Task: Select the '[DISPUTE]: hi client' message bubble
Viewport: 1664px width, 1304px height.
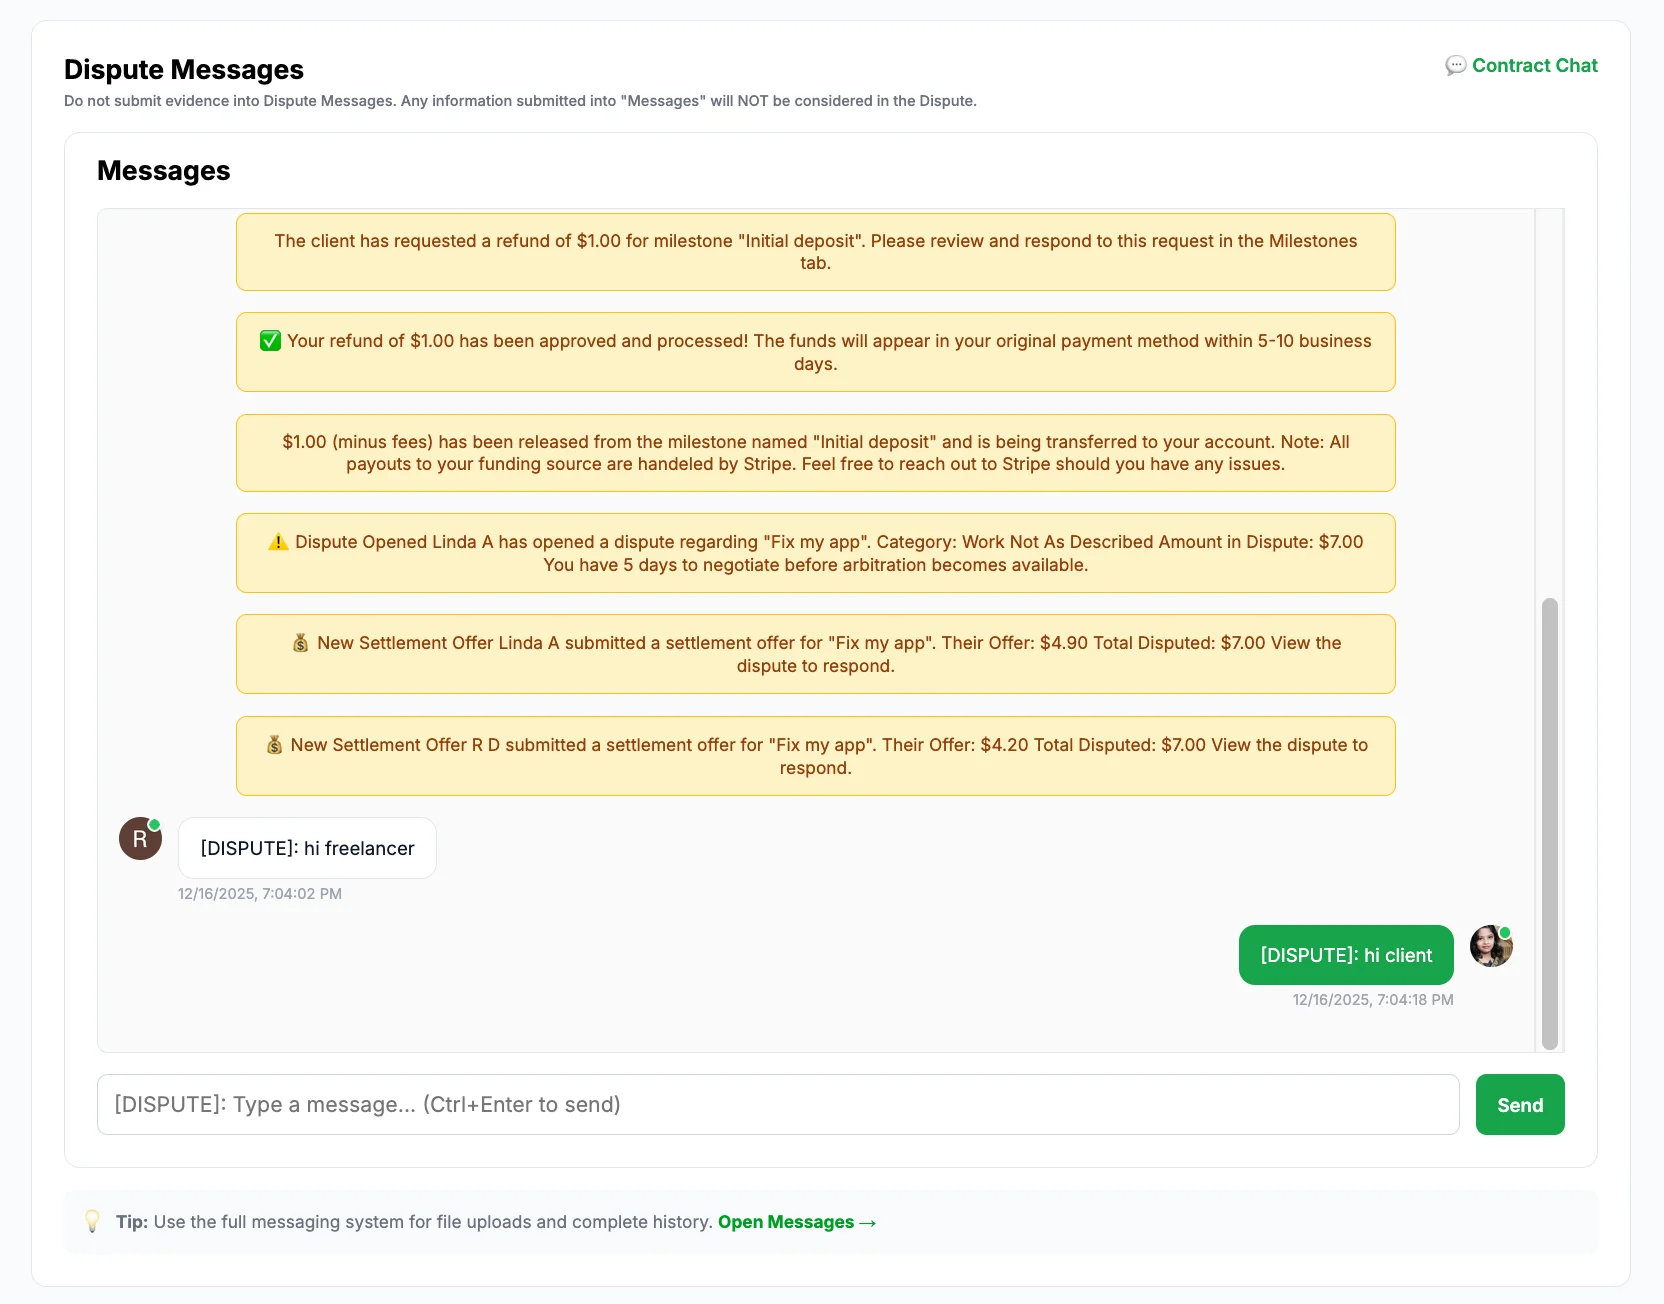Action: [x=1345, y=955]
